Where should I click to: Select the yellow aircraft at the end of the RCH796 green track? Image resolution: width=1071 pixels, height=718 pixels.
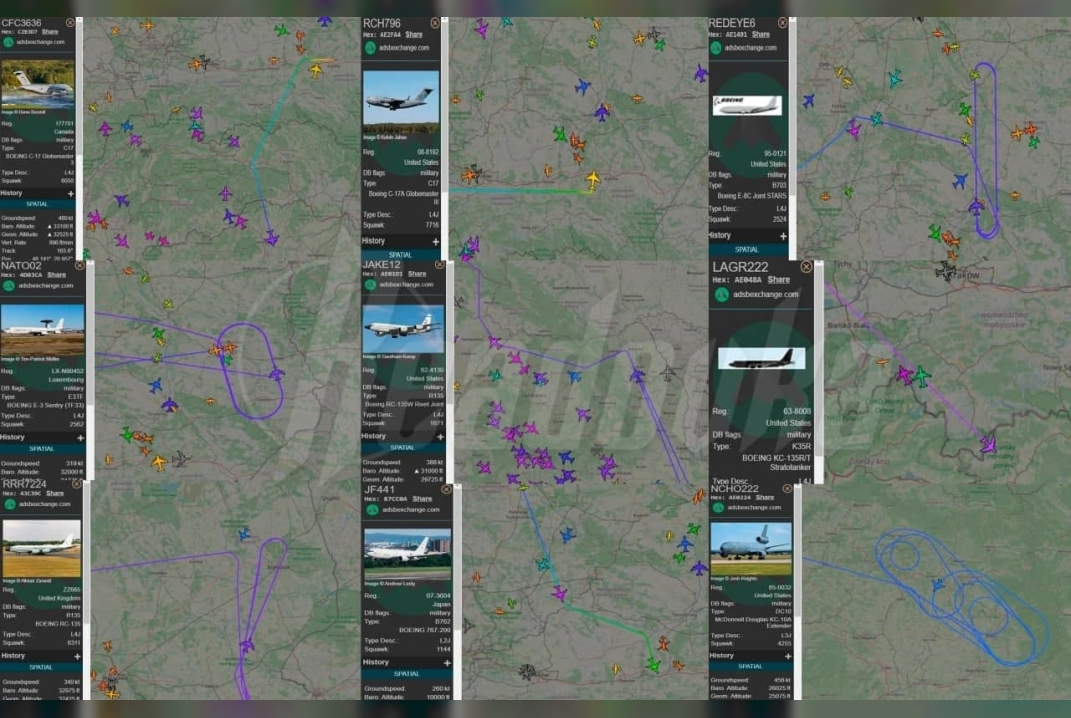click(x=593, y=180)
